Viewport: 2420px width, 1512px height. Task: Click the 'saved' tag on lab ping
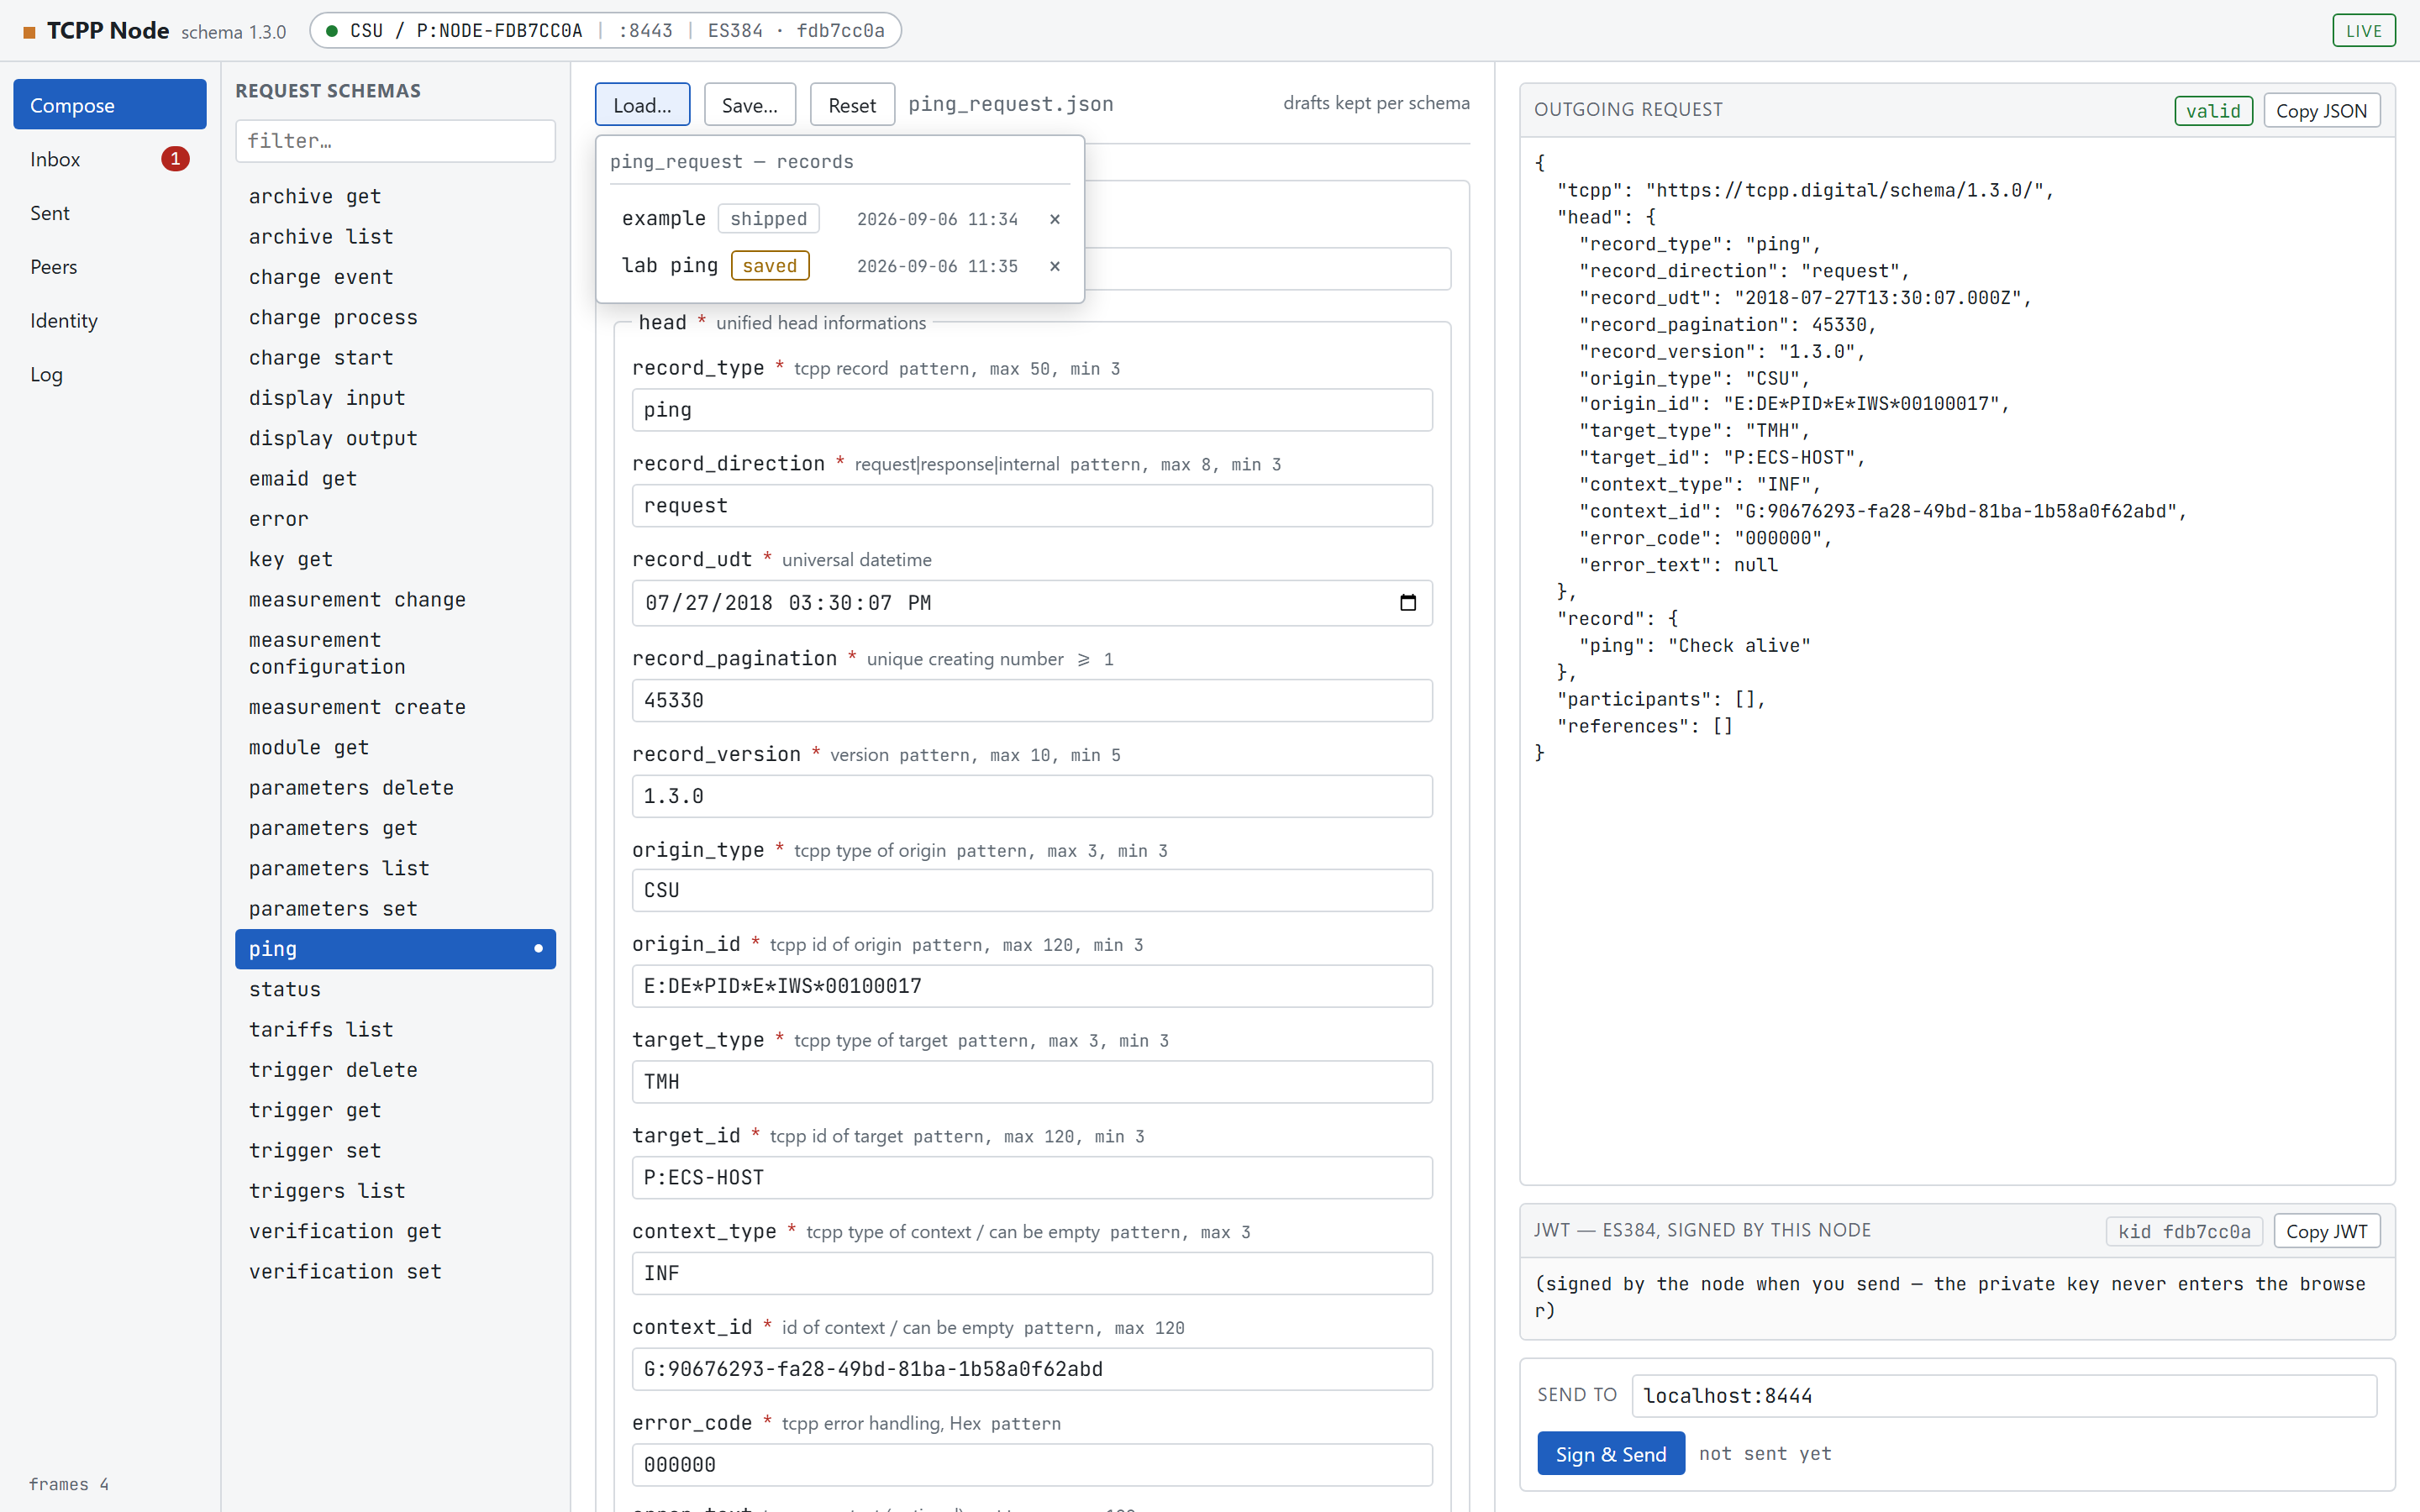coord(770,266)
